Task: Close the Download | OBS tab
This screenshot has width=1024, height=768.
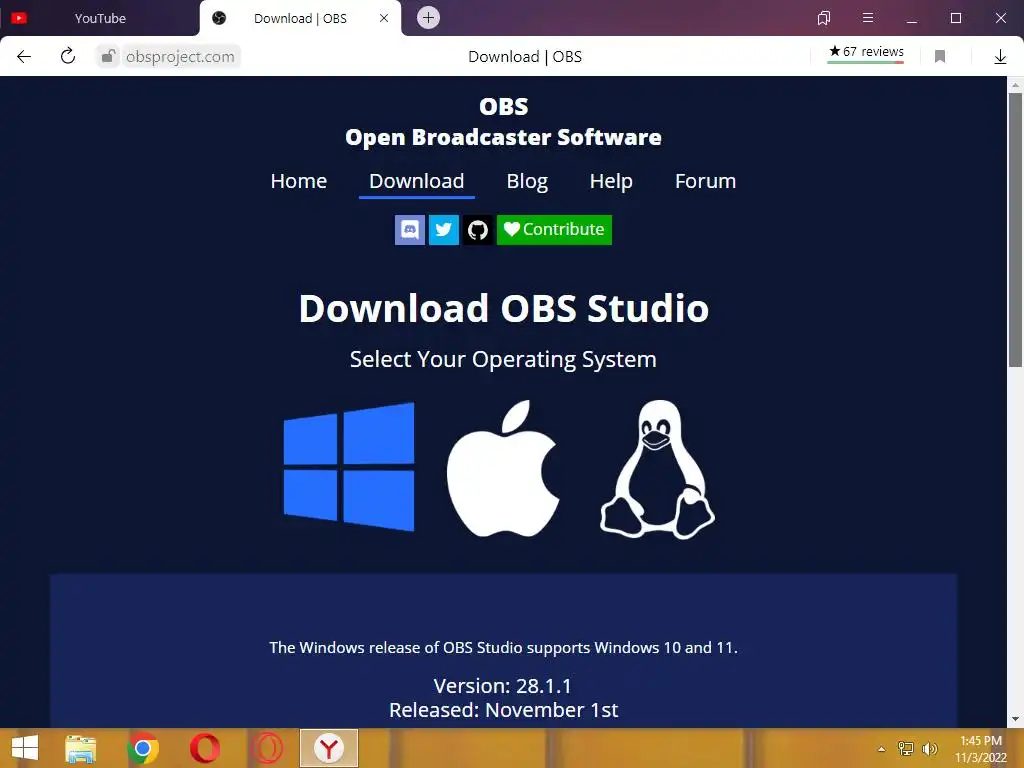Action: [x=384, y=18]
